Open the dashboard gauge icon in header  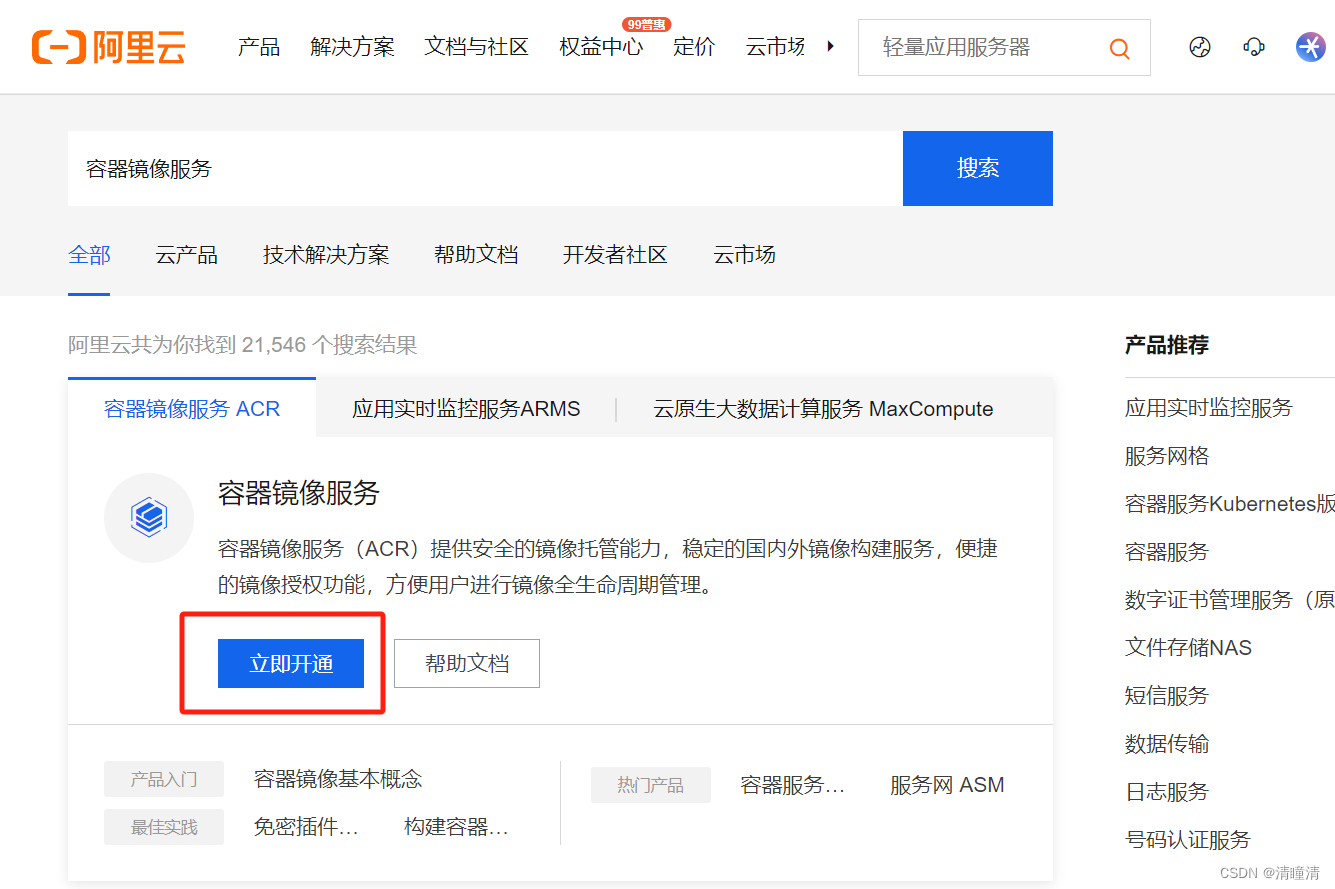[1200, 47]
